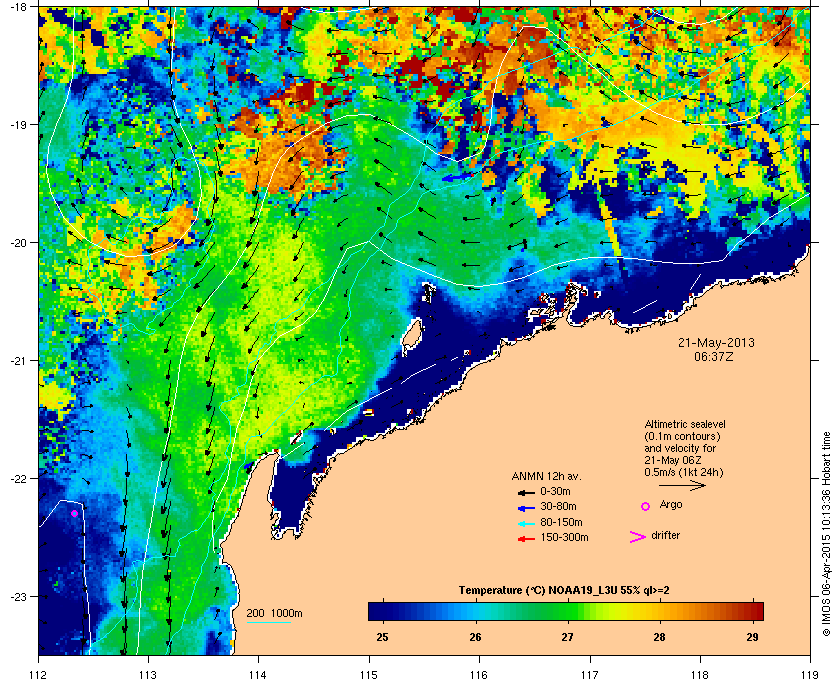This screenshot has height=680, width=840.
Task: Click the red 150-300m arrow in legend
Action: click(x=526, y=539)
